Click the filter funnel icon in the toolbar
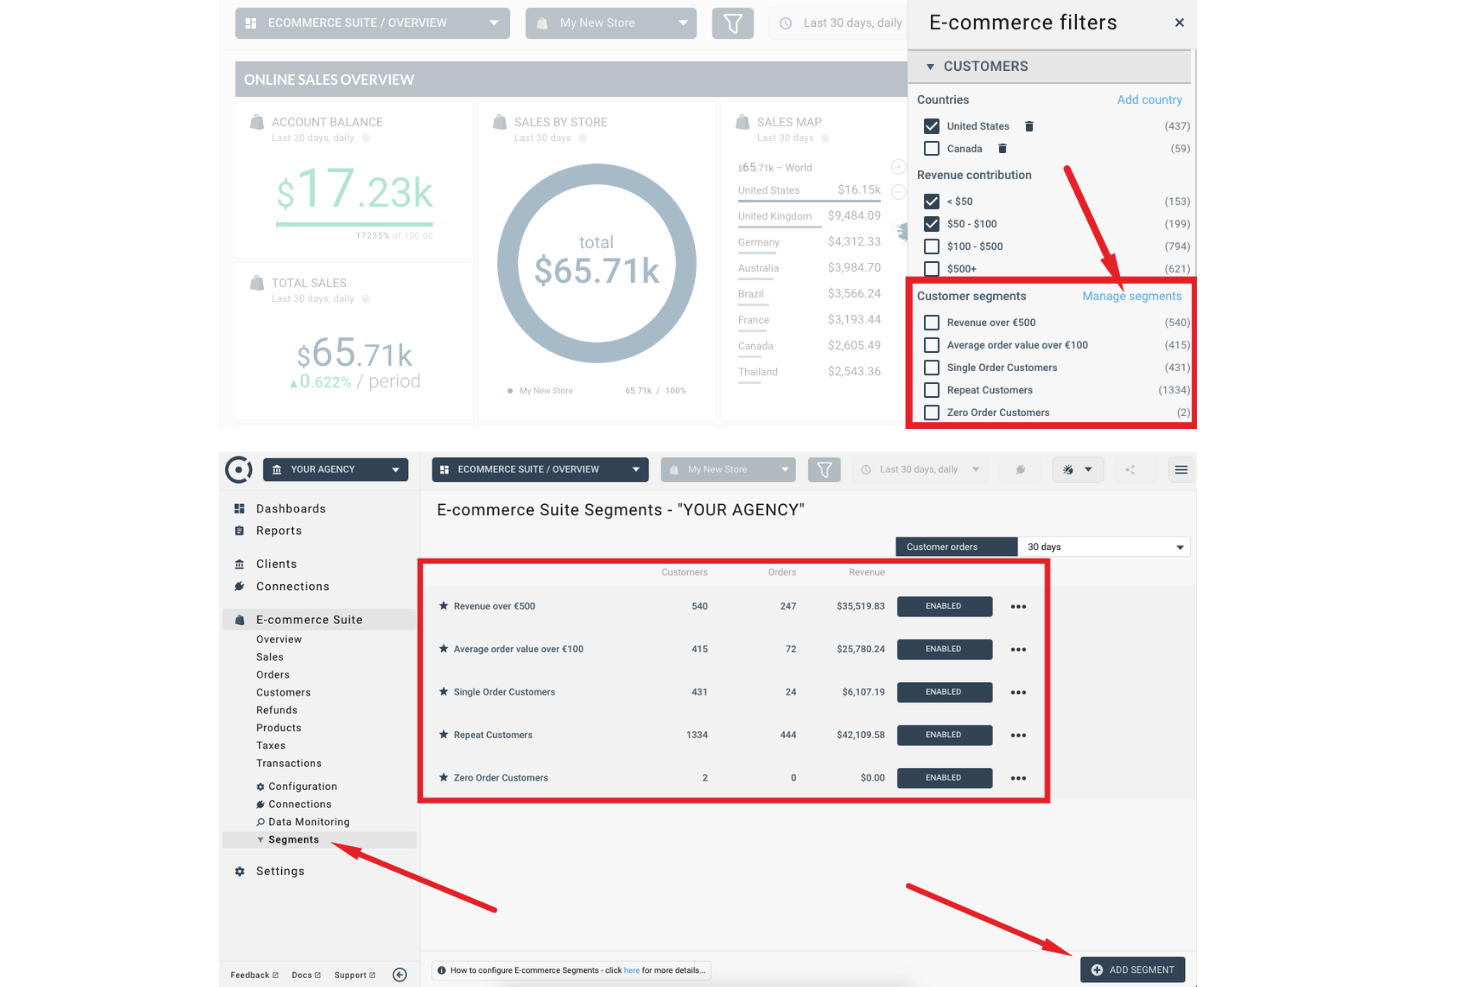Viewport: 1480px width, 987px height. click(825, 469)
